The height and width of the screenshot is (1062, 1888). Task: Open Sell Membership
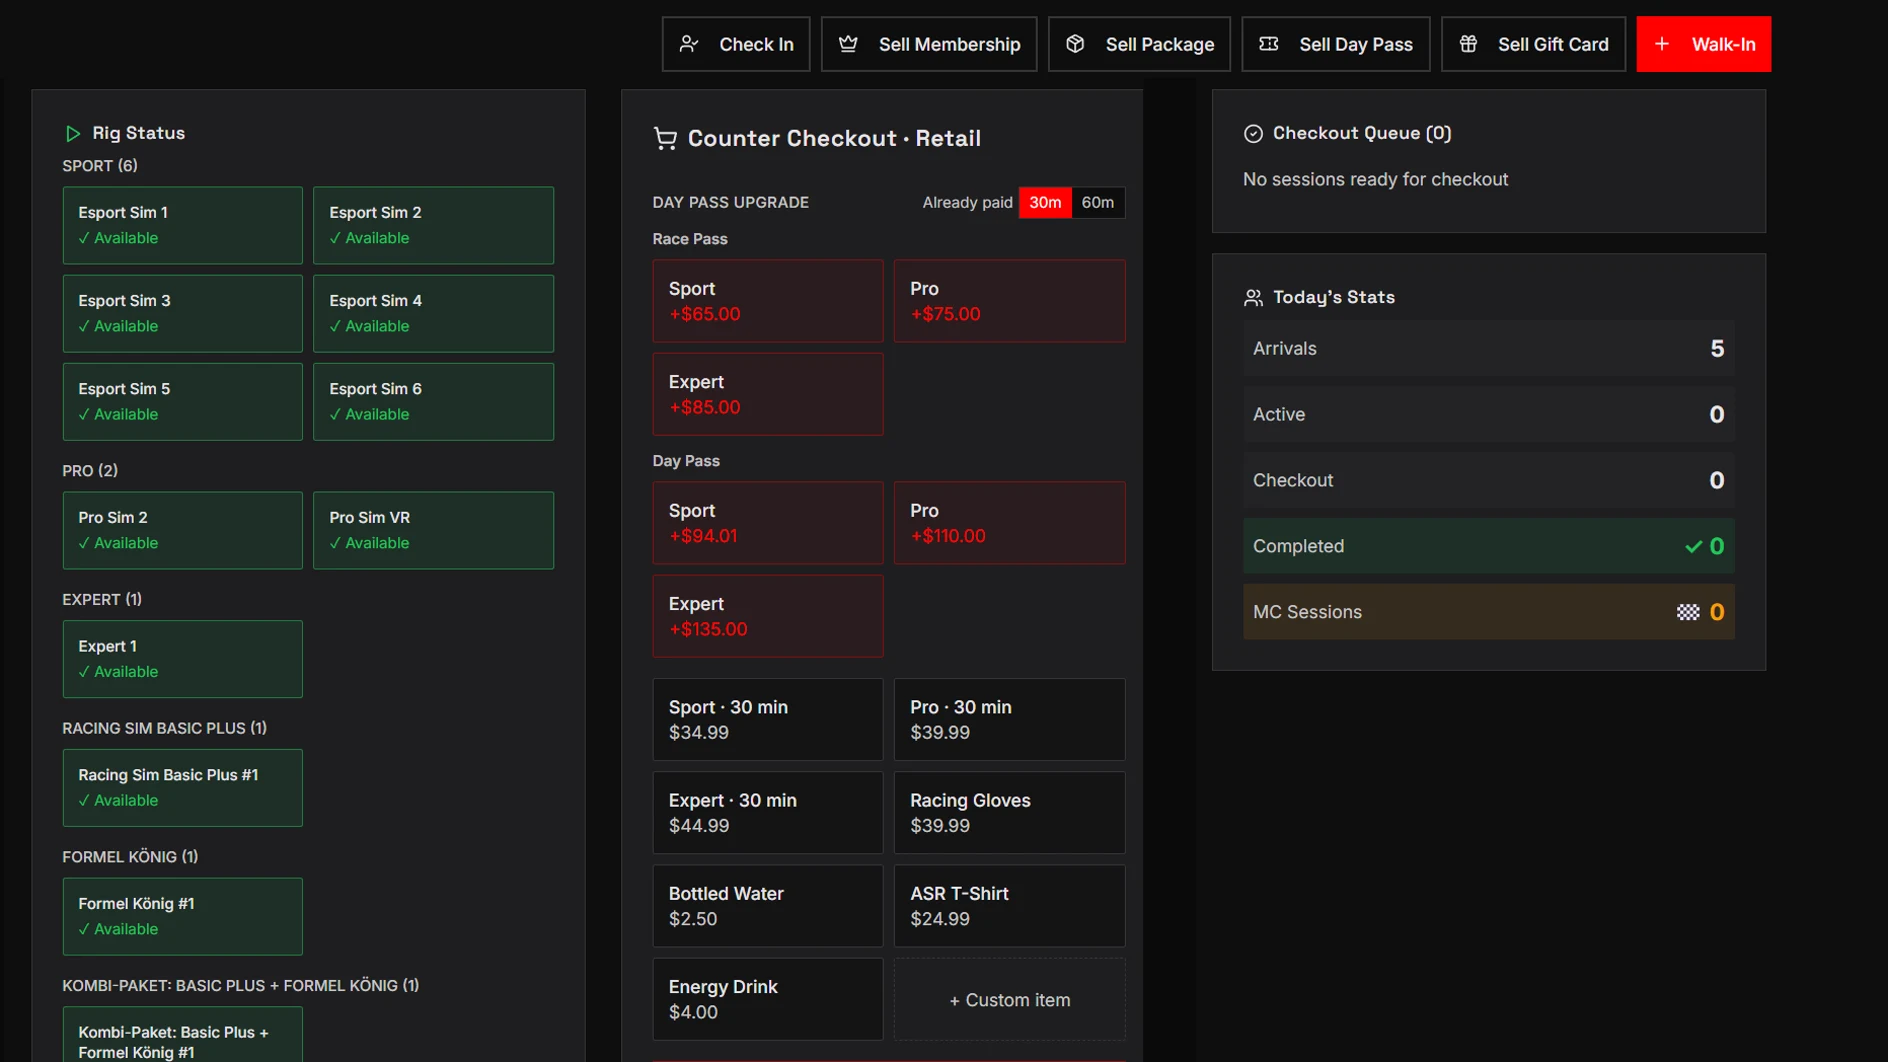point(929,44)
